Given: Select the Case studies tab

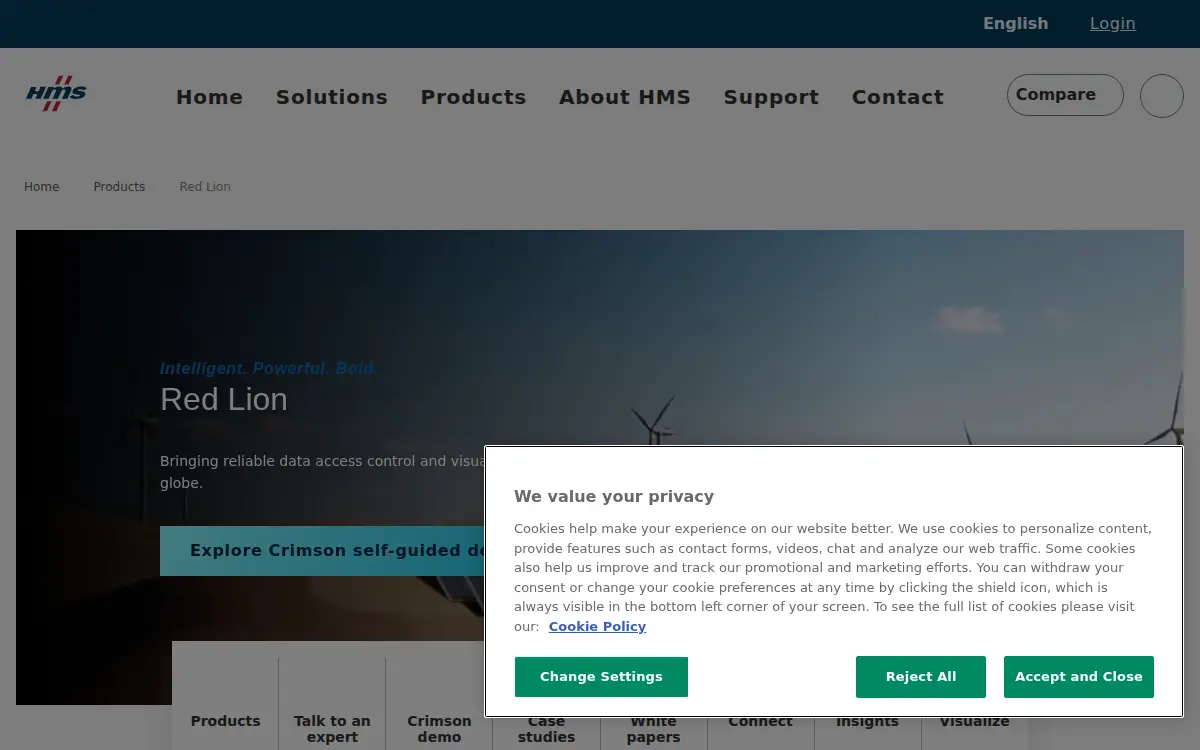Looking at the screenshot, I should click(546, 728).
